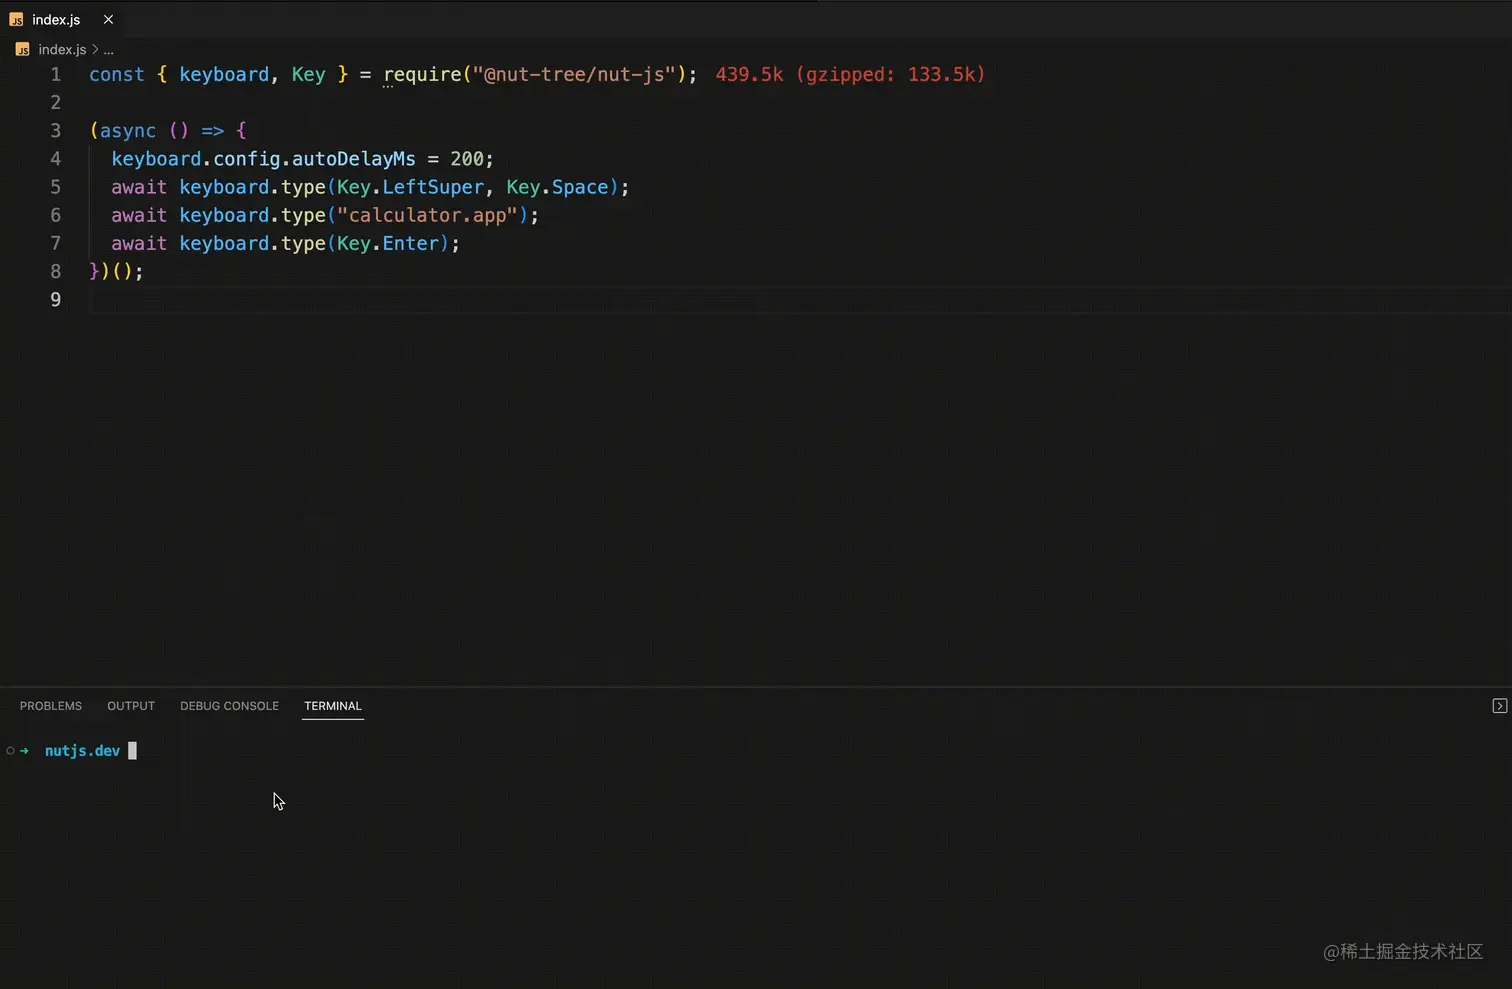The height and width of the screenshot is (989, 1512).
Task: Click the circle indicator left of the terminal prompt
Action: coord(10,750)
